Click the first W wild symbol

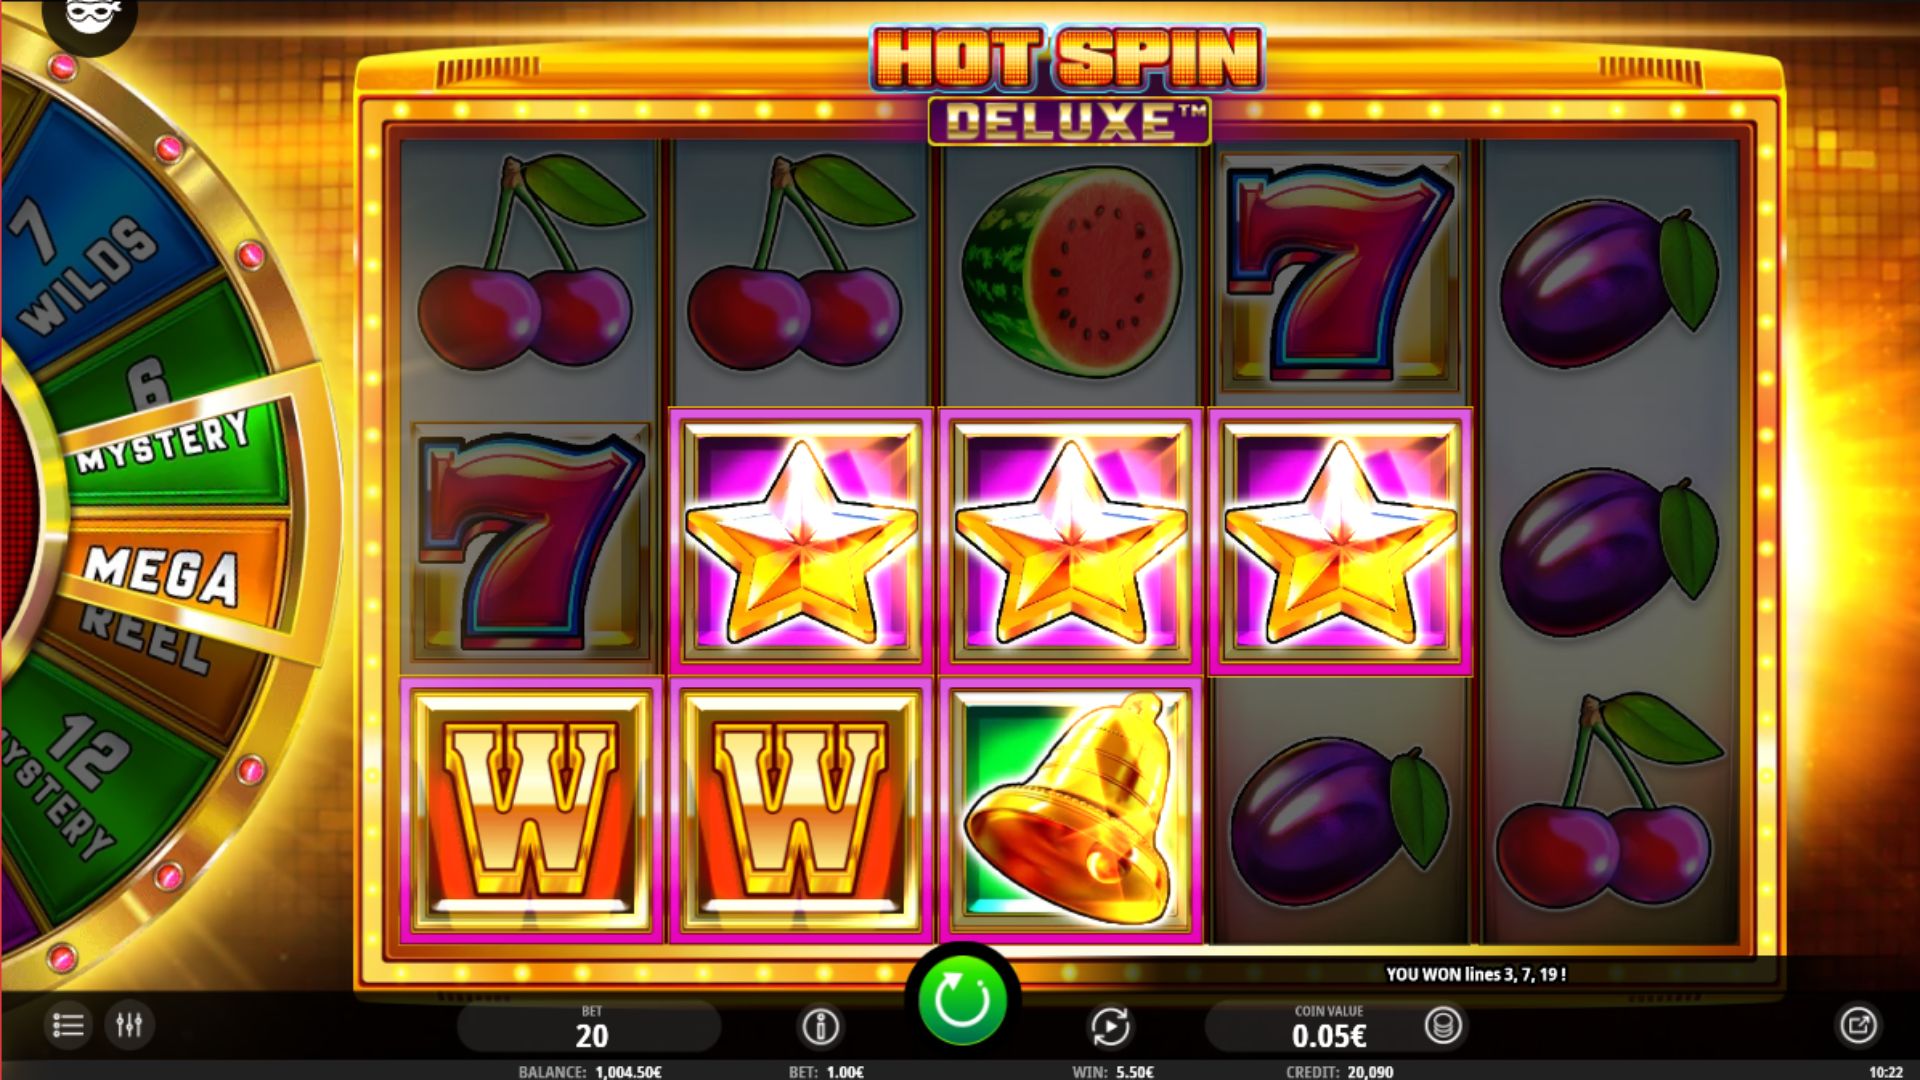tap(531, 809)
